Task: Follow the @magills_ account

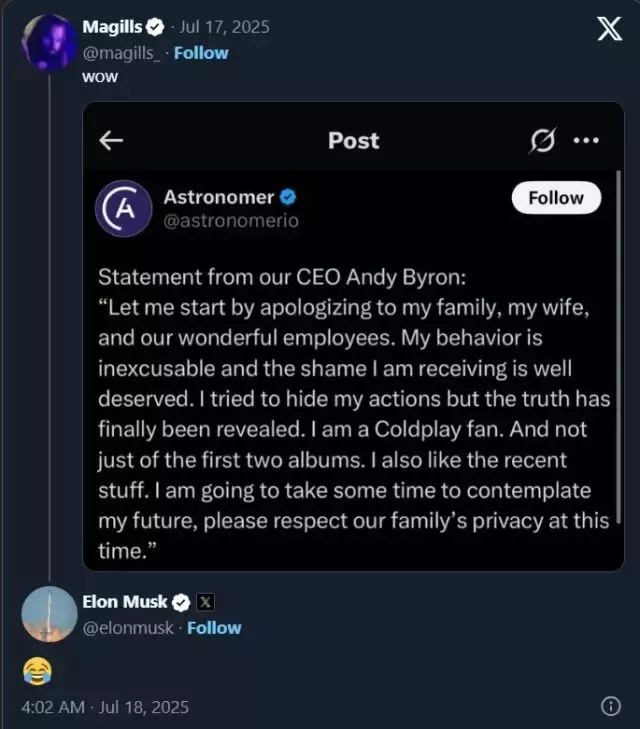Action: [x=200, y=52]
